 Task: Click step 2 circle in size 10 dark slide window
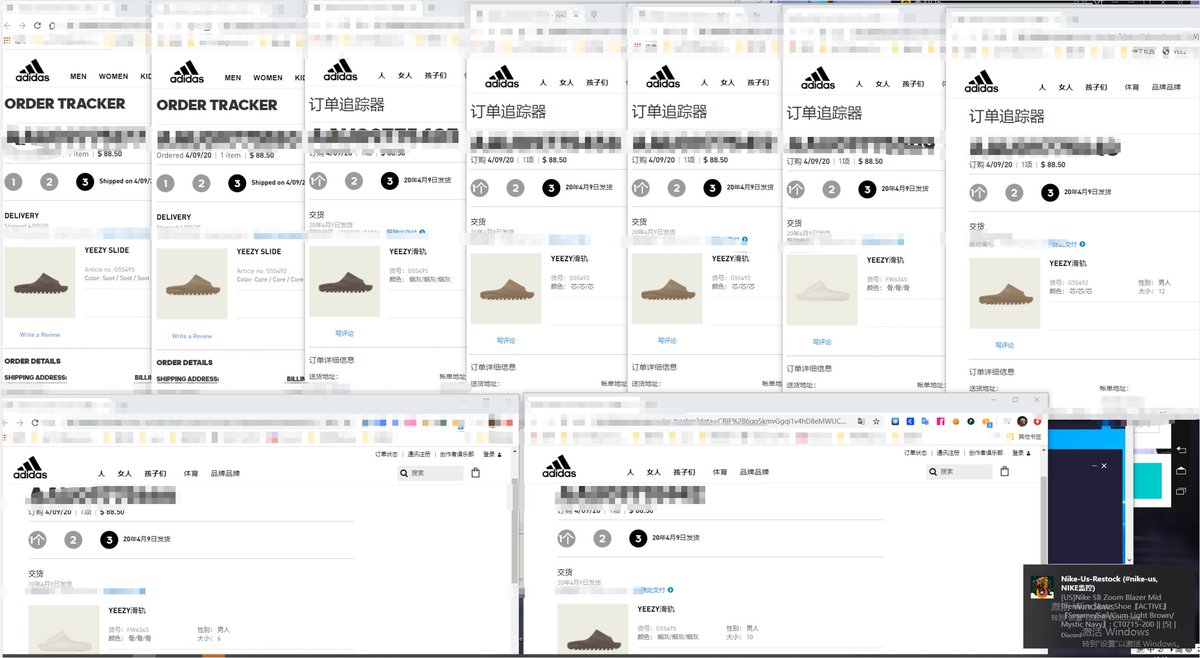[x=602, y=539]
